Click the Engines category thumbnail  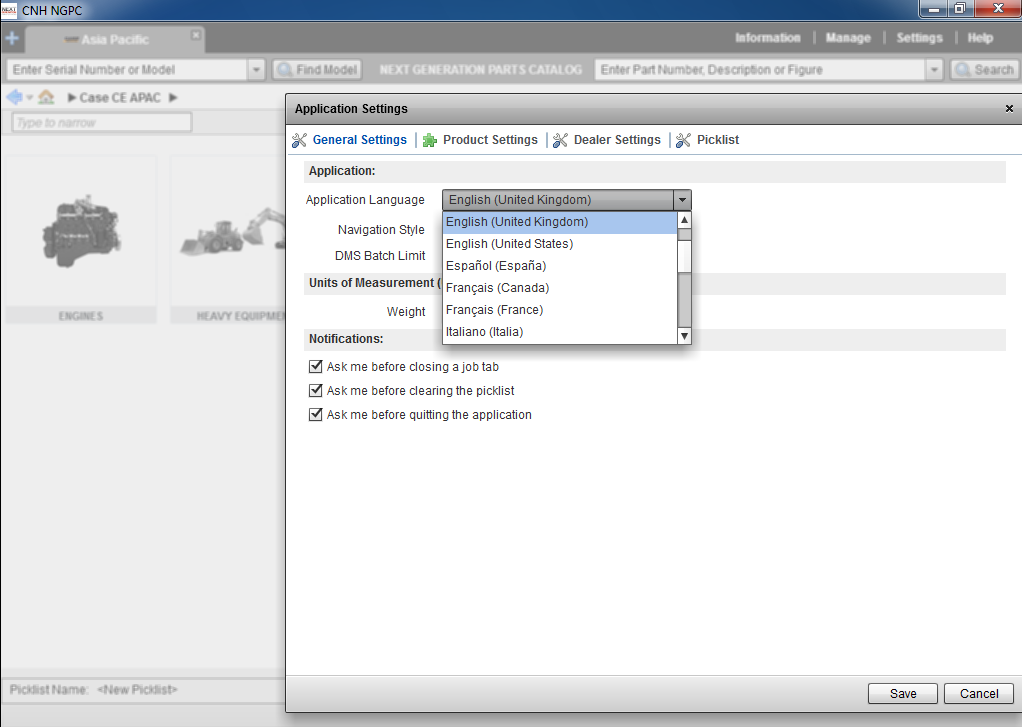click(x=79, y=240)
